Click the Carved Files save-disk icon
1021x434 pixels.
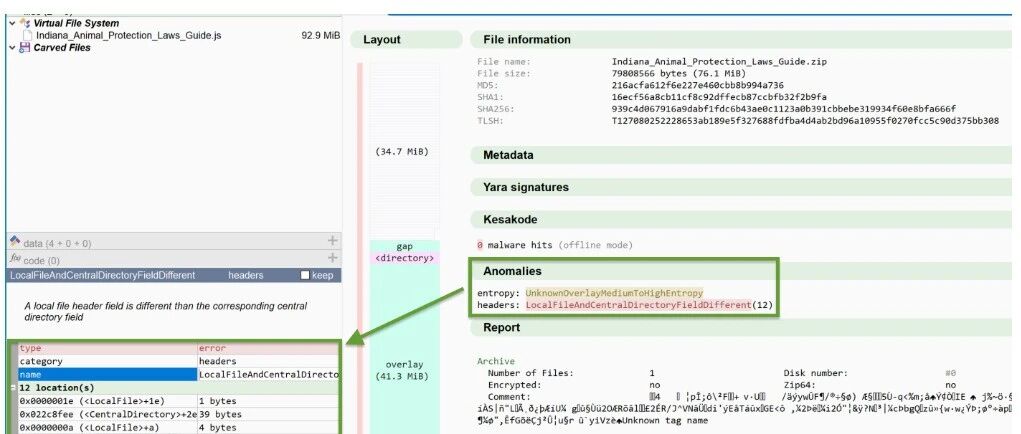click(25, 47)
